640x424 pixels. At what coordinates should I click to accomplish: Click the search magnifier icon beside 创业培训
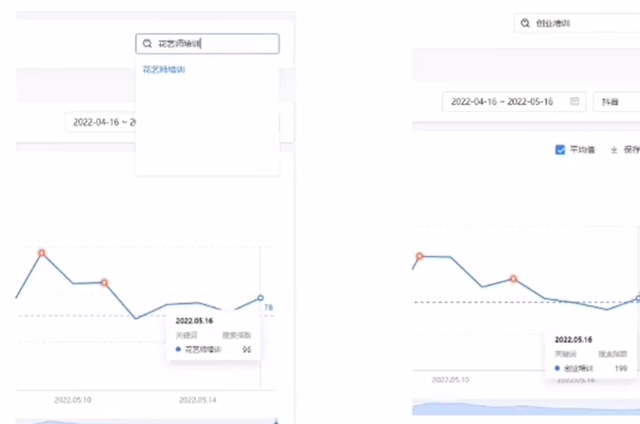(525, 22)
